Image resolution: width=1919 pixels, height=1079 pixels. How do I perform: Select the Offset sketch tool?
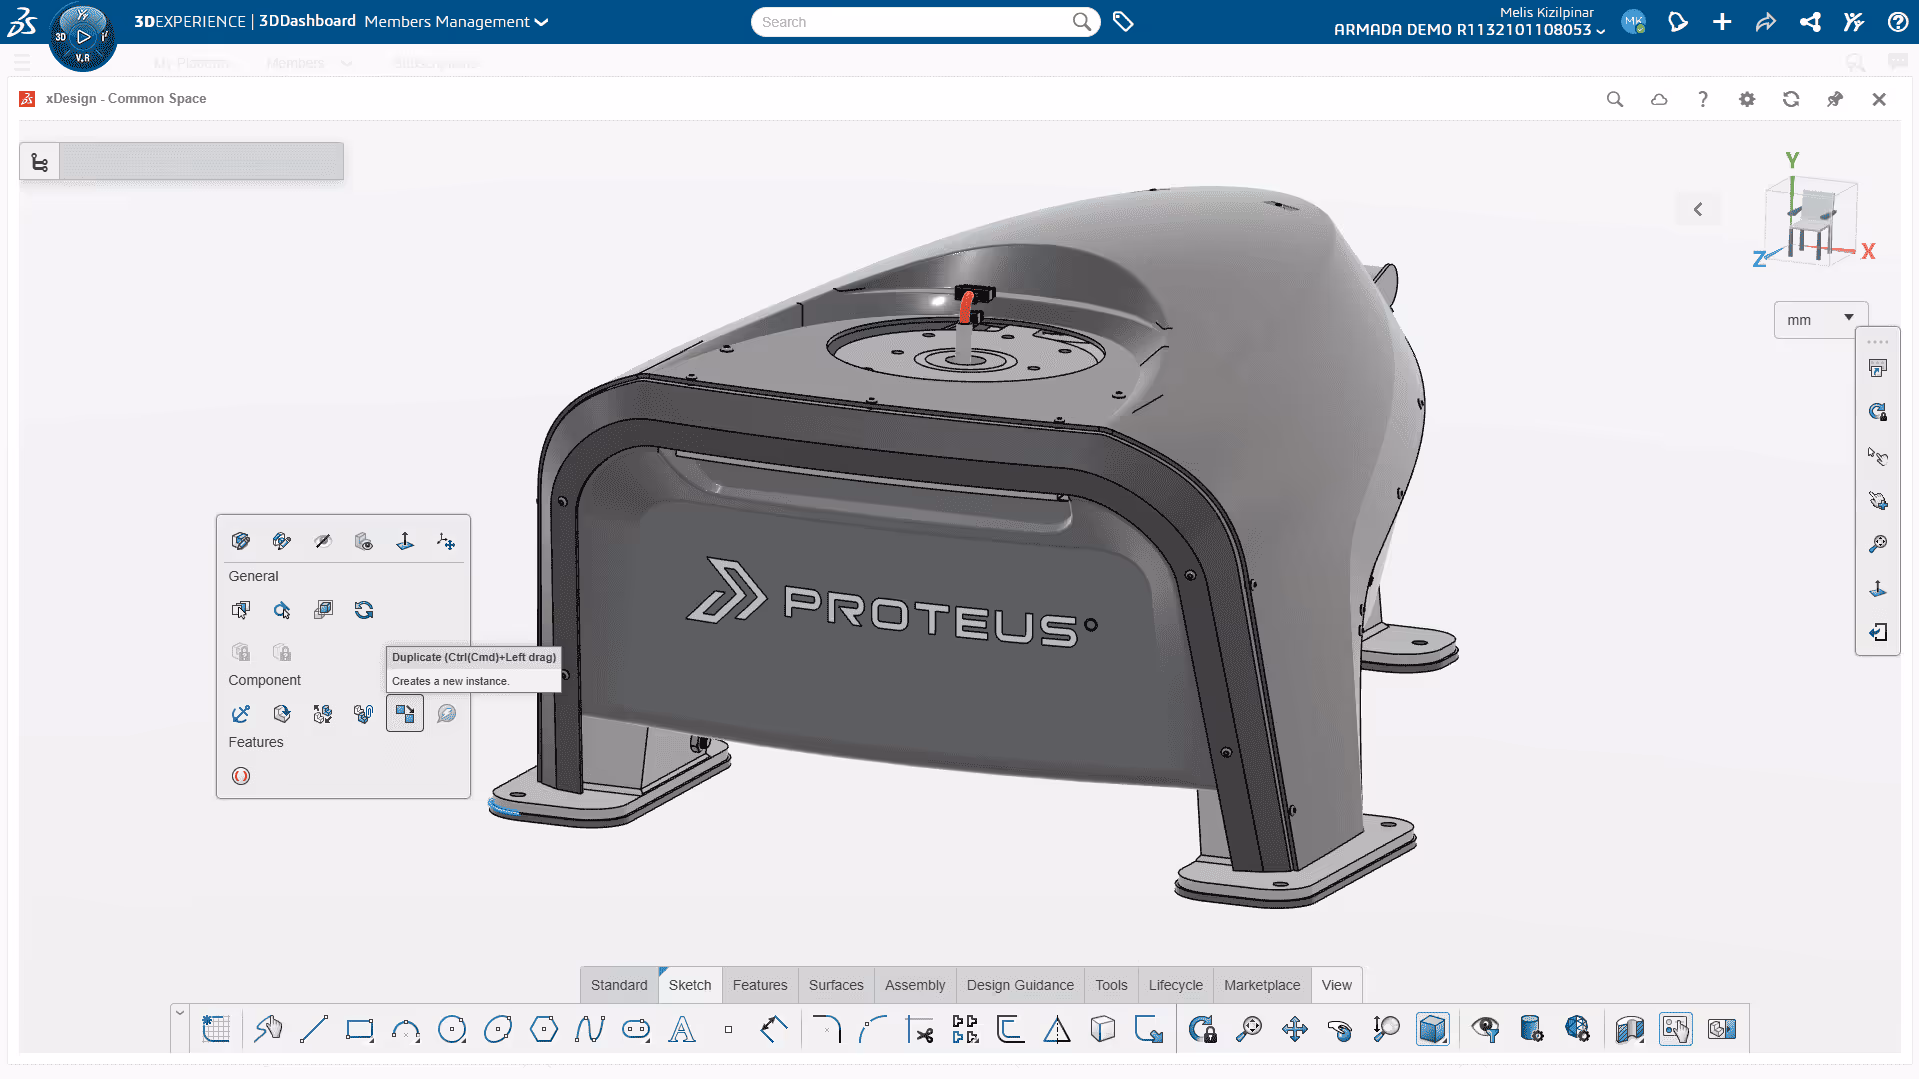(1011, 1029)
